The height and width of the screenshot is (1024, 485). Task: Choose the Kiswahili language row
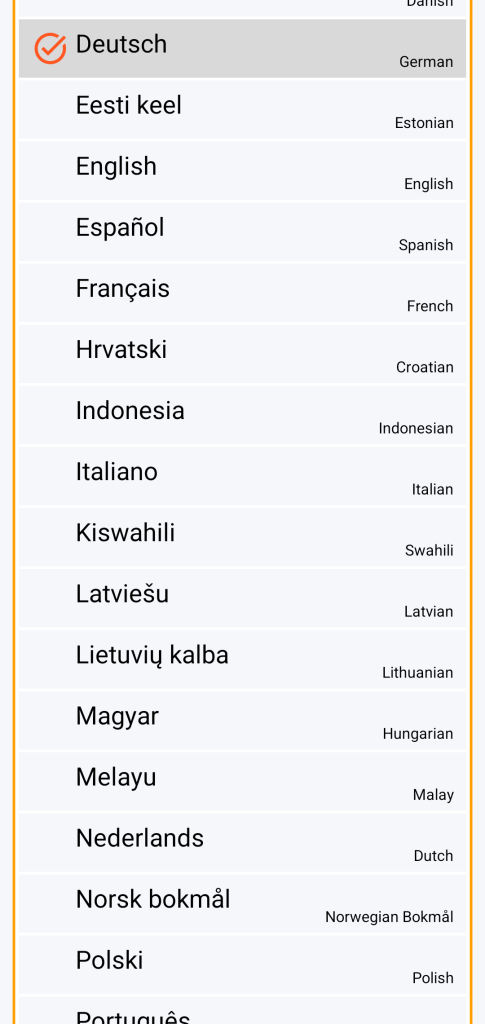tap(242, 537)
